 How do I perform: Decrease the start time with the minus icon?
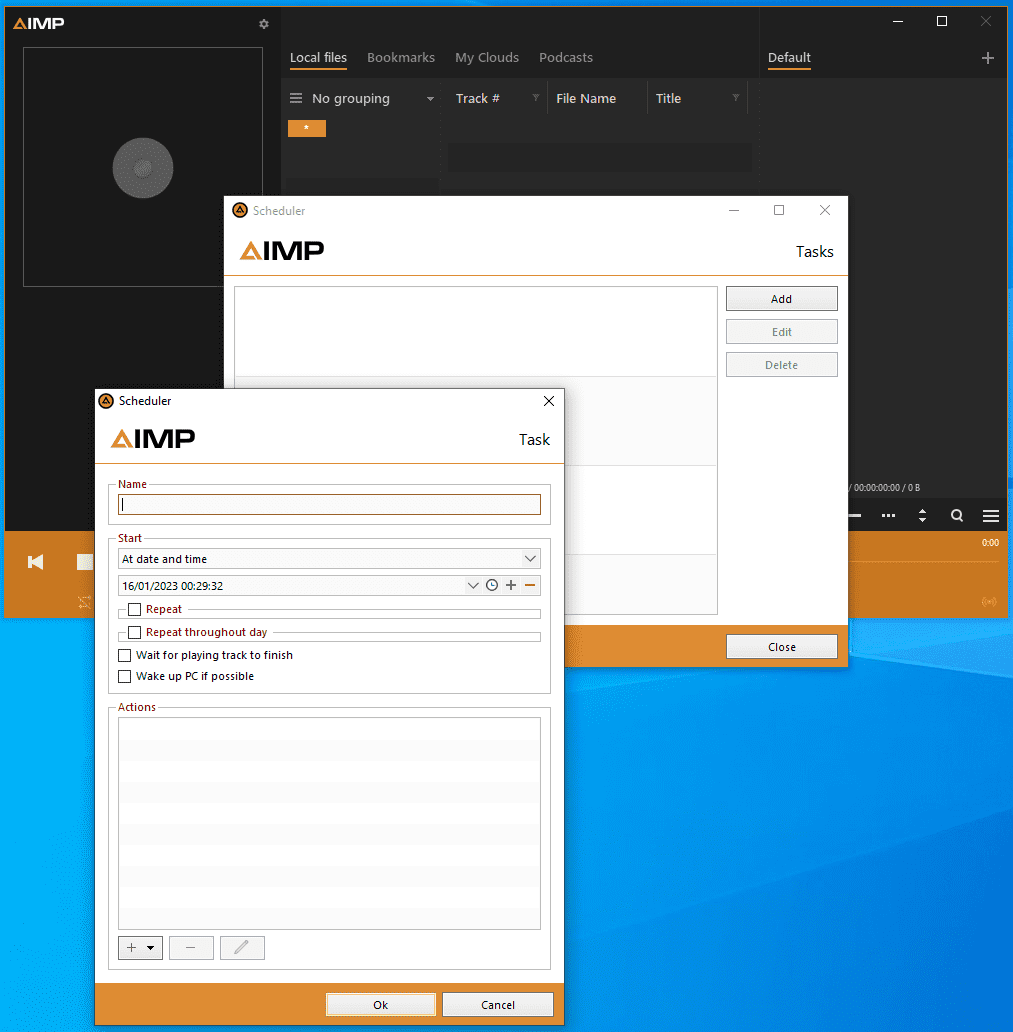530,585
